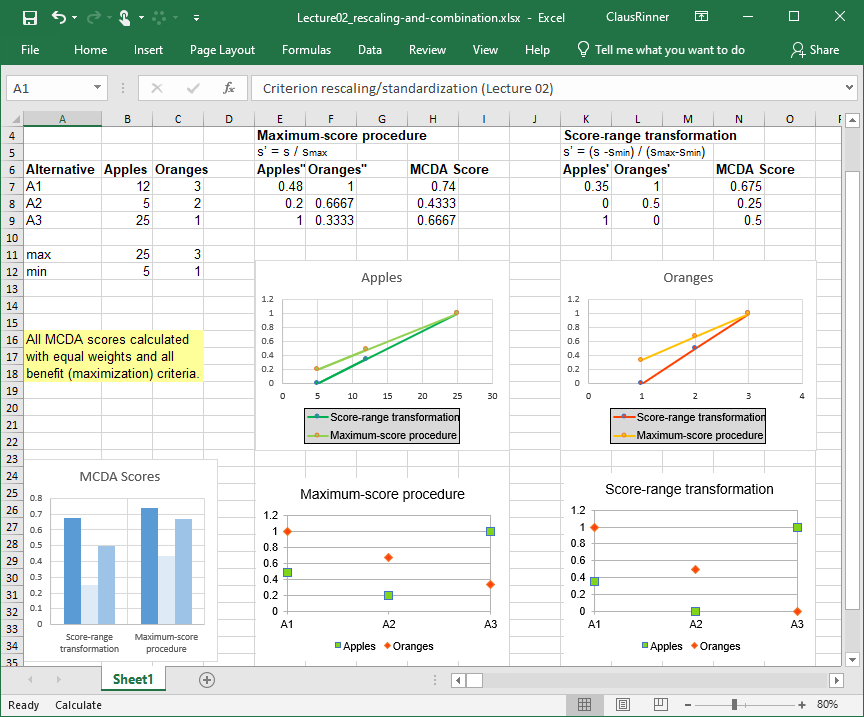Screen dimensions: 864x717
Task: Click the yellow note about equal weights
Action: pyautogui.click(x=114, y=357)
